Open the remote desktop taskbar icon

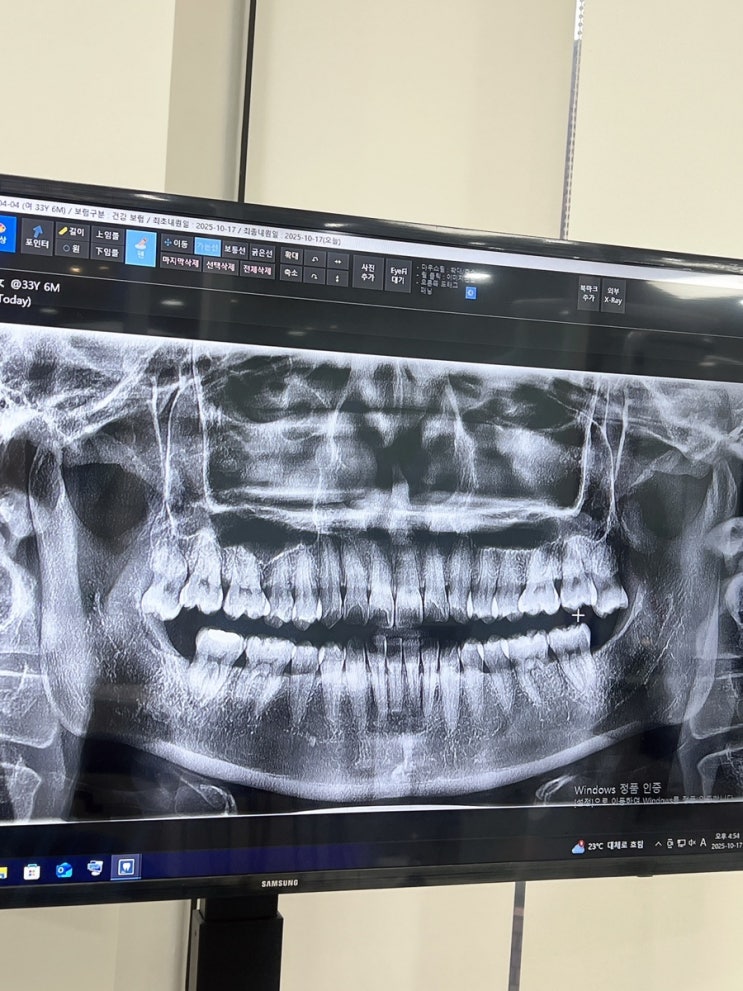coord(95,868)
